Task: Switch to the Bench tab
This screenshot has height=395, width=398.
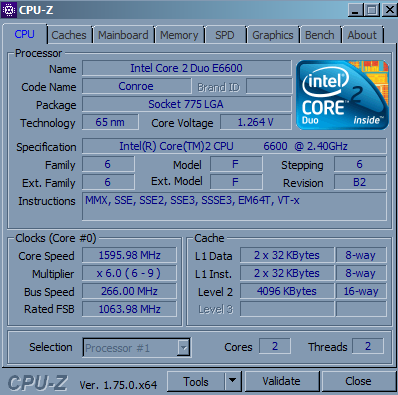Action: coord(320,35)
